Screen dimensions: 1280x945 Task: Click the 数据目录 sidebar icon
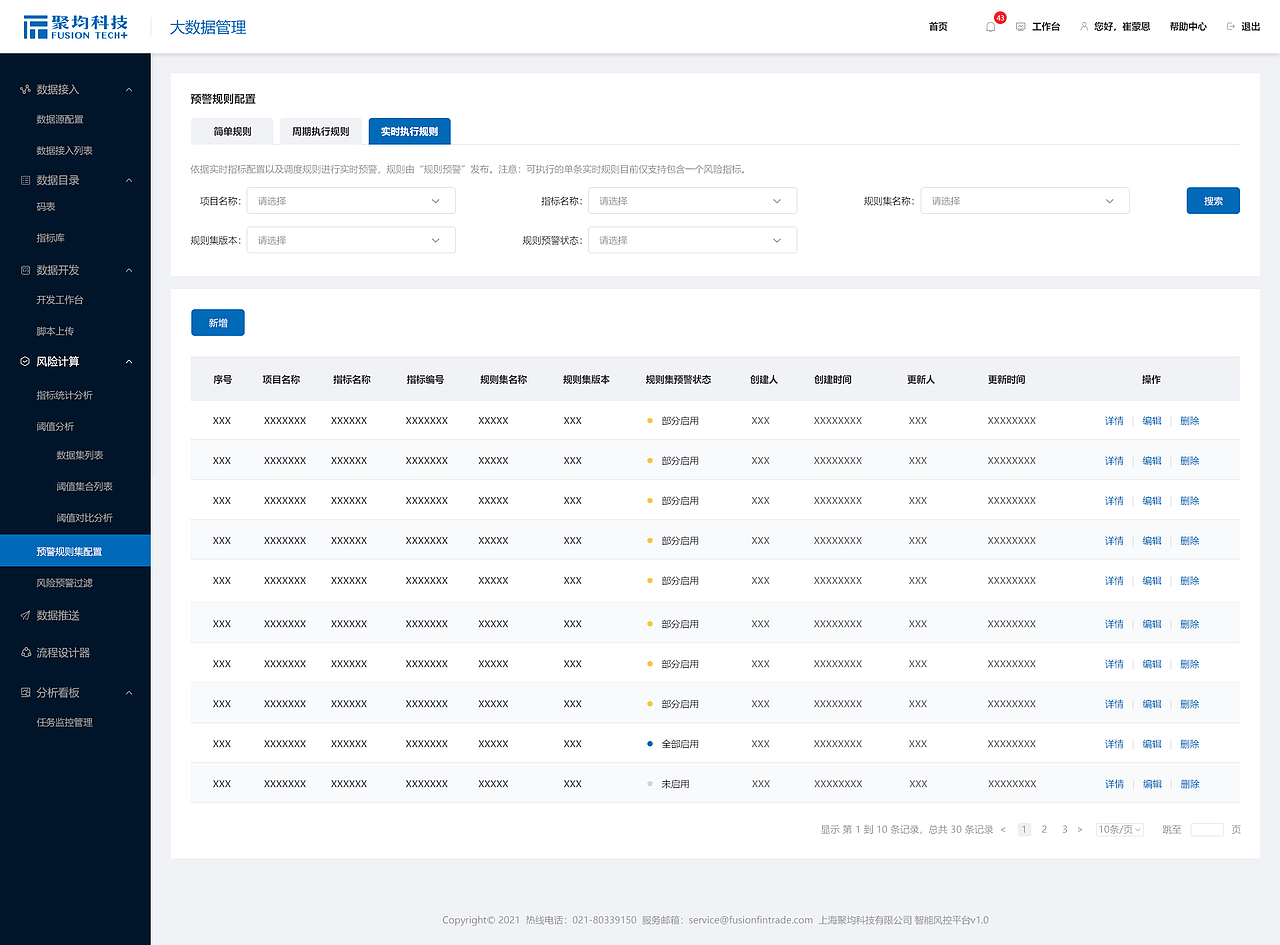tap(25, 180)
